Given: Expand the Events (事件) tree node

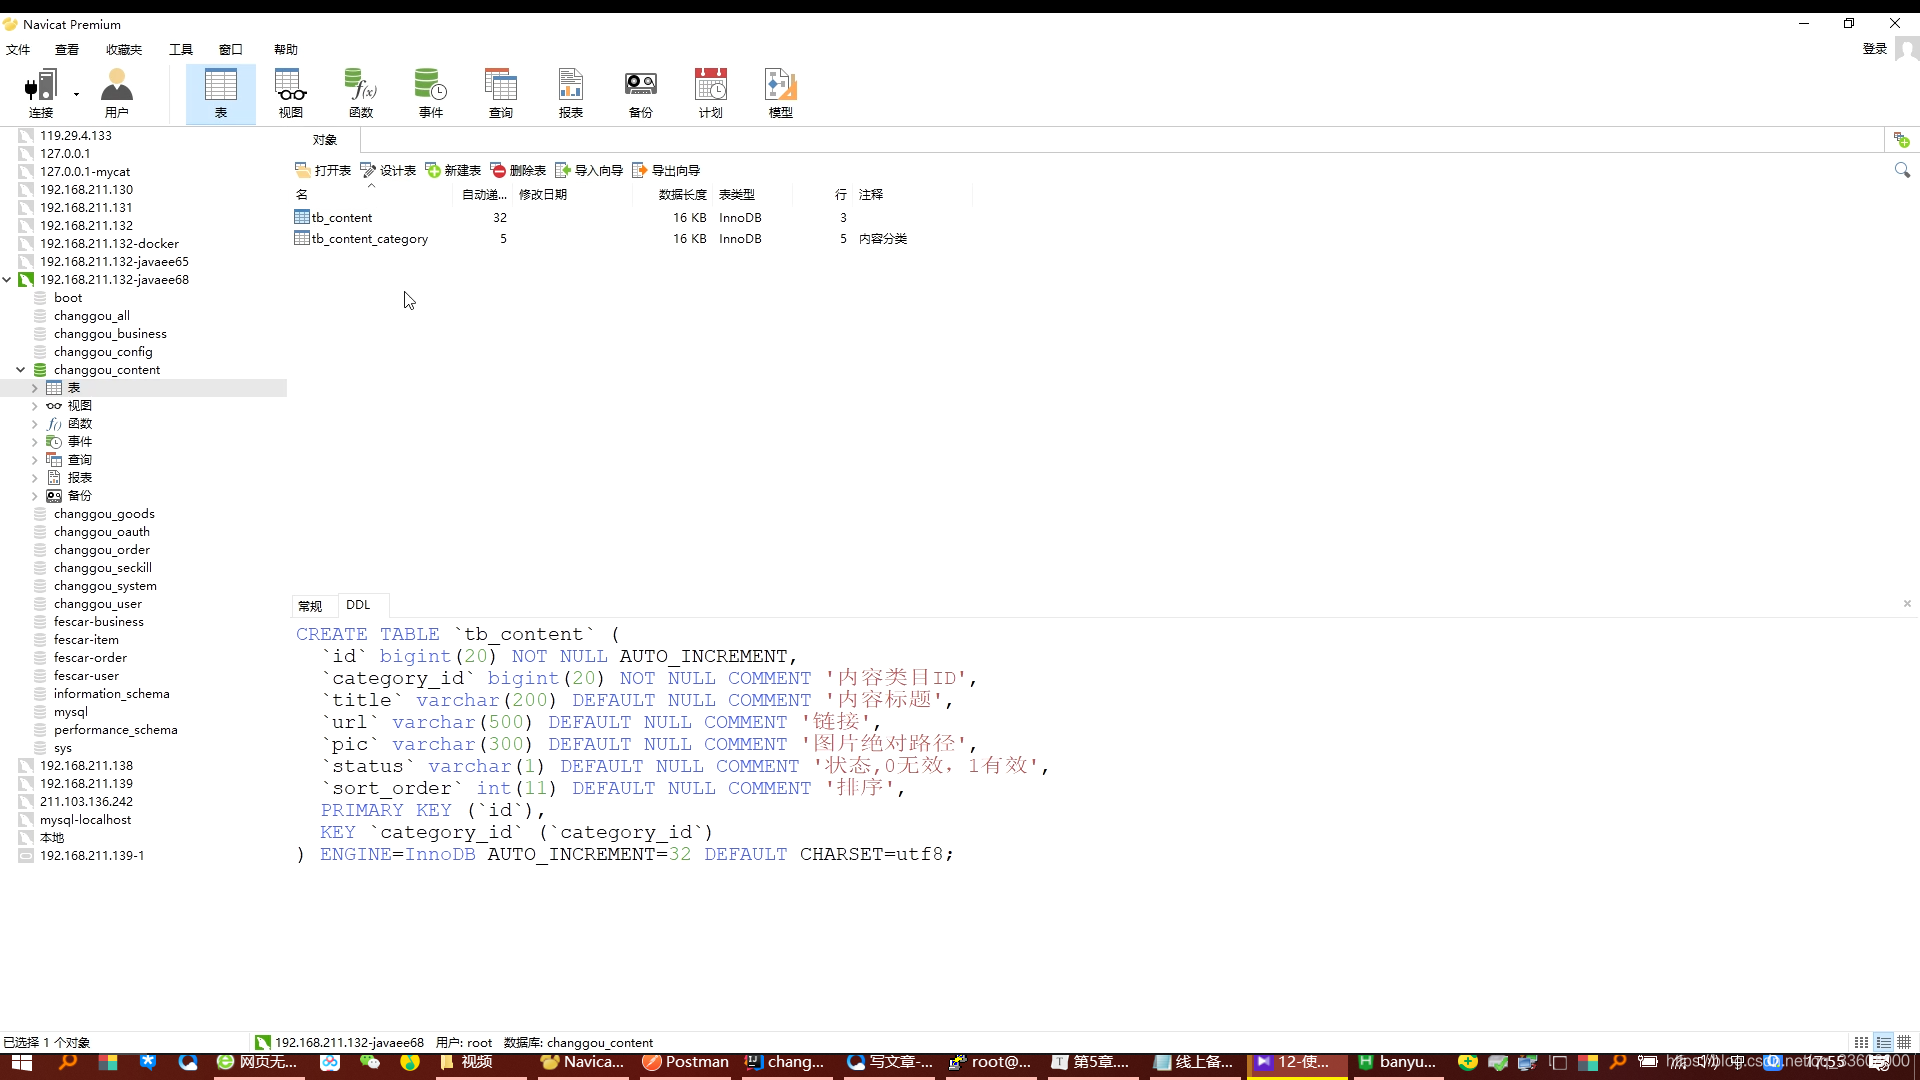Looking at the screenshot, I should (34, 442).
